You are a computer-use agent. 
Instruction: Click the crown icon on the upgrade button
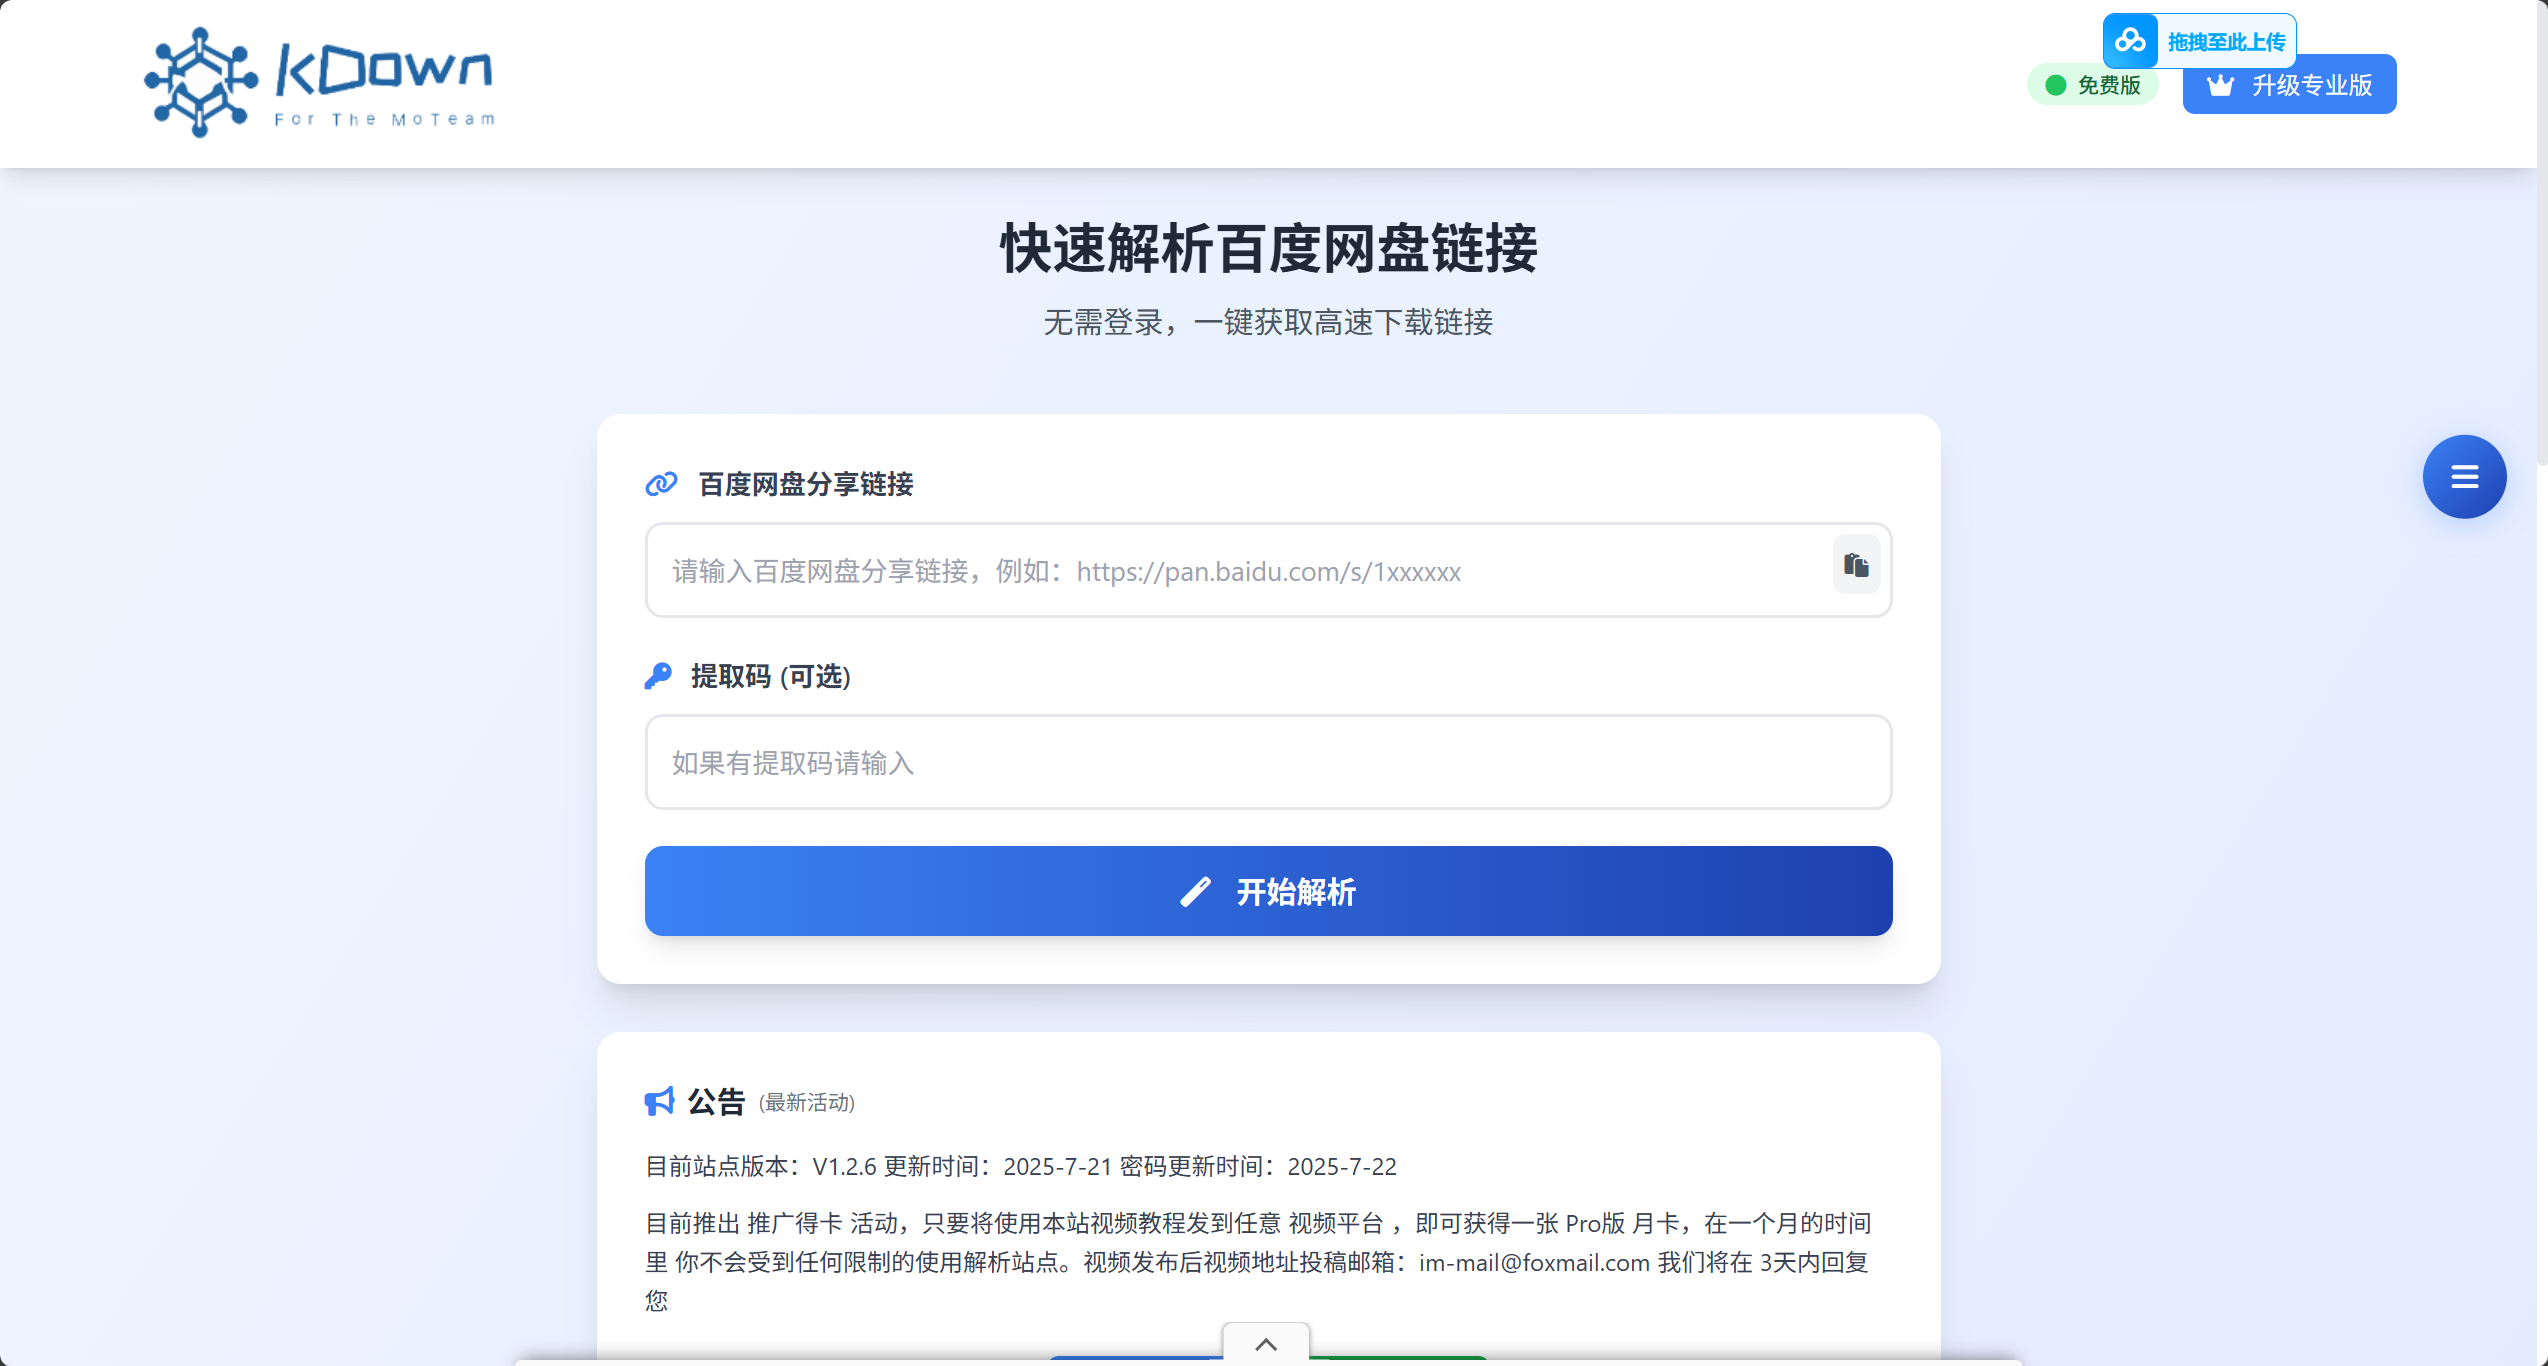(2220, 85)
